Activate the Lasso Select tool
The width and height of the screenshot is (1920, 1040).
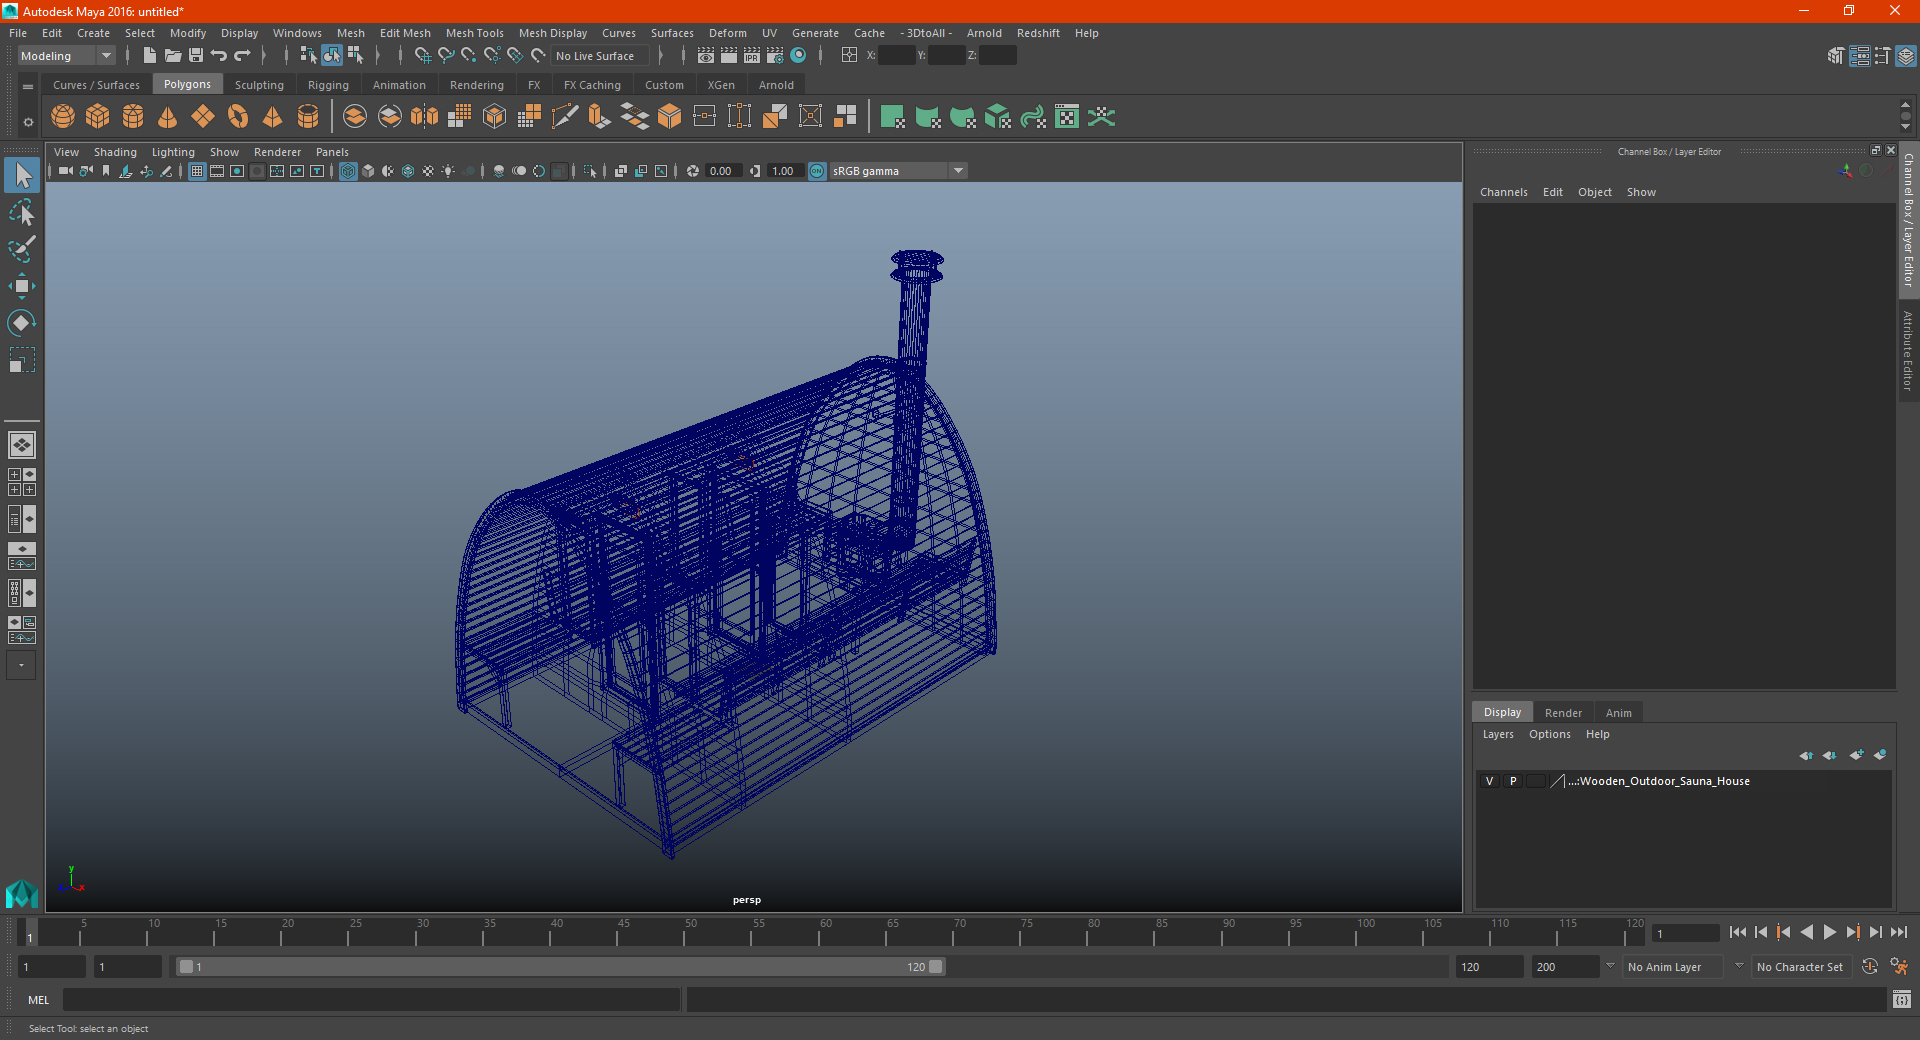21,212
